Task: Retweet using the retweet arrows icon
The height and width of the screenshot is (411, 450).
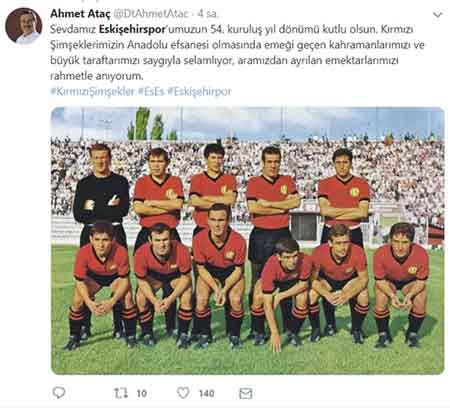Action: (121, 393)
